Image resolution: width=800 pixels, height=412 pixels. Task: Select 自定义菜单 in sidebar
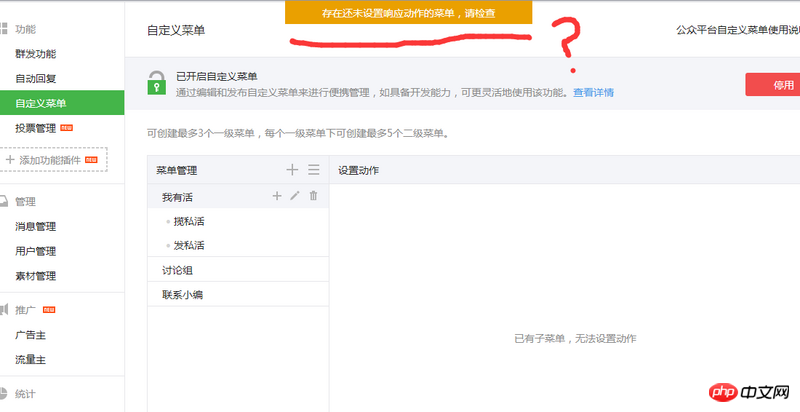pos(62,103)
